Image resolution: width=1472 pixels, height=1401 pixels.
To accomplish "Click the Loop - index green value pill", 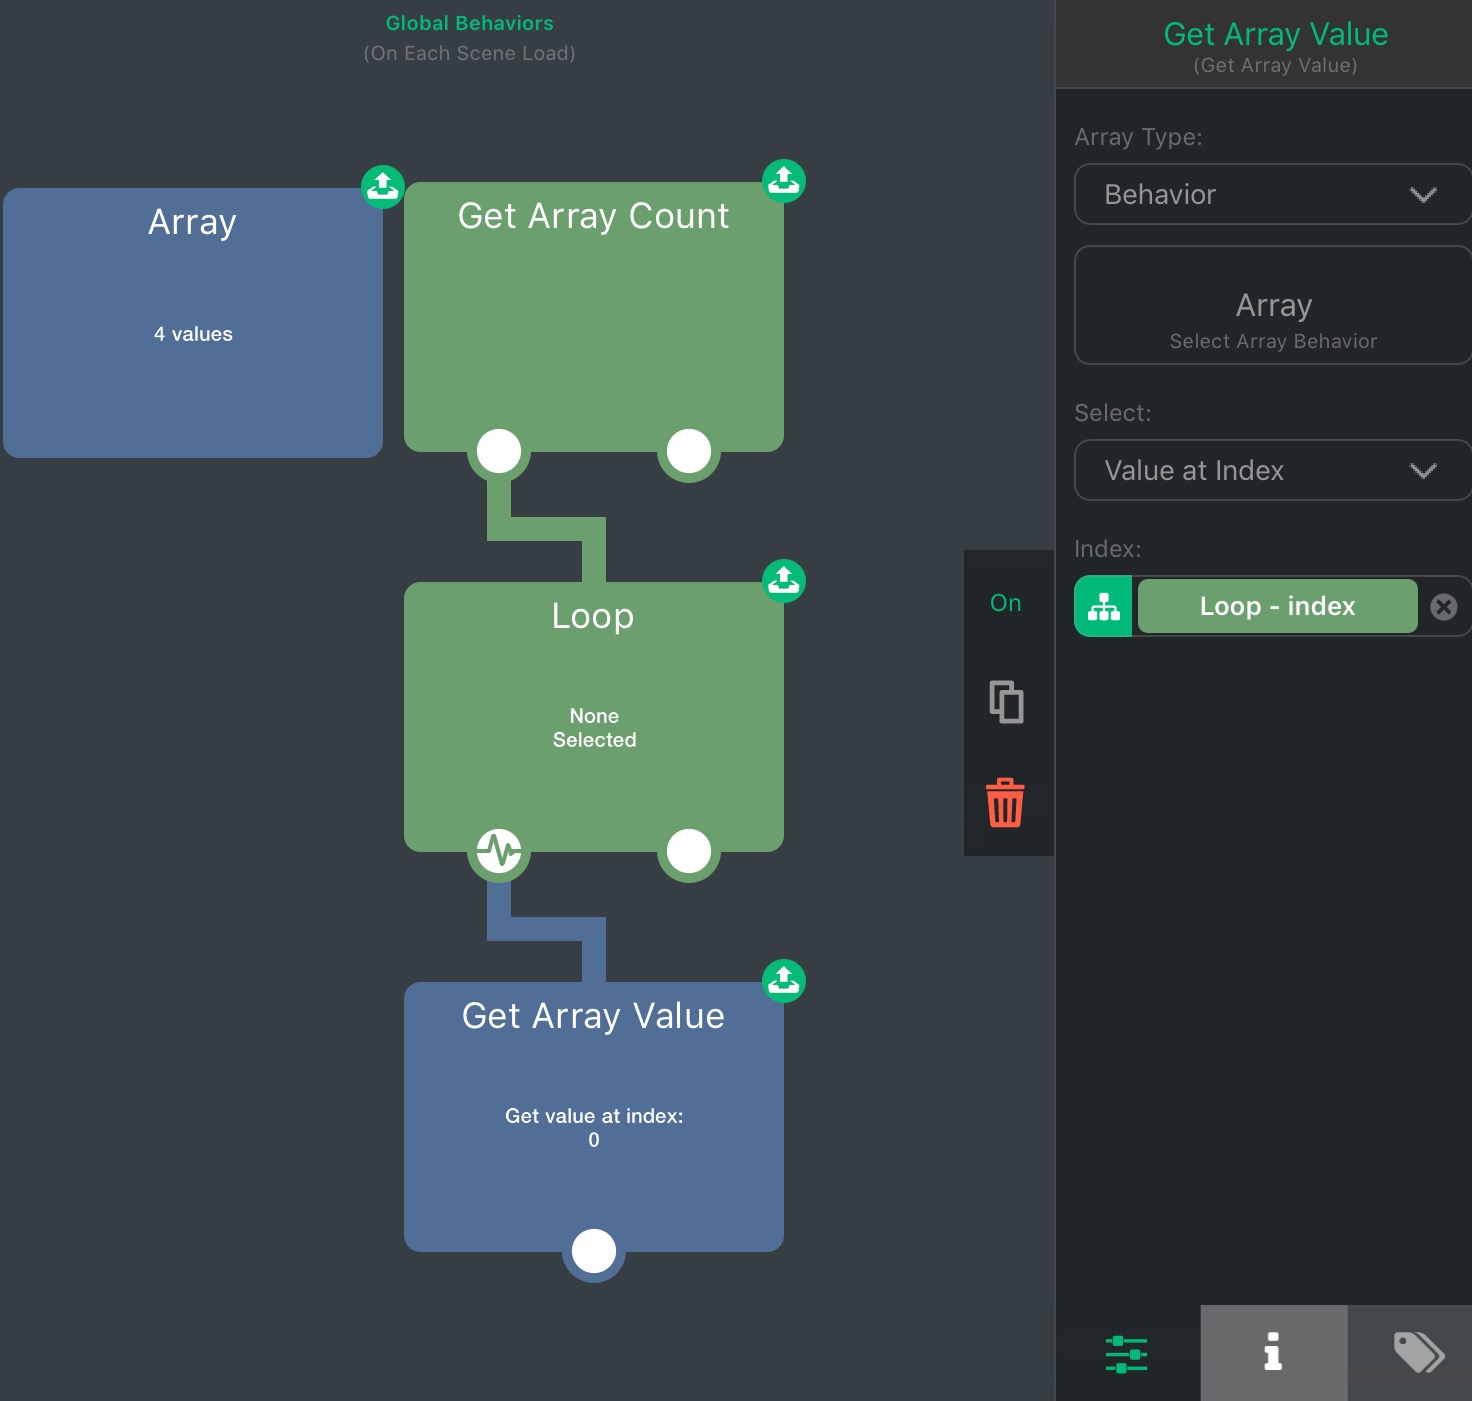I will click(x=1277, y=606).
